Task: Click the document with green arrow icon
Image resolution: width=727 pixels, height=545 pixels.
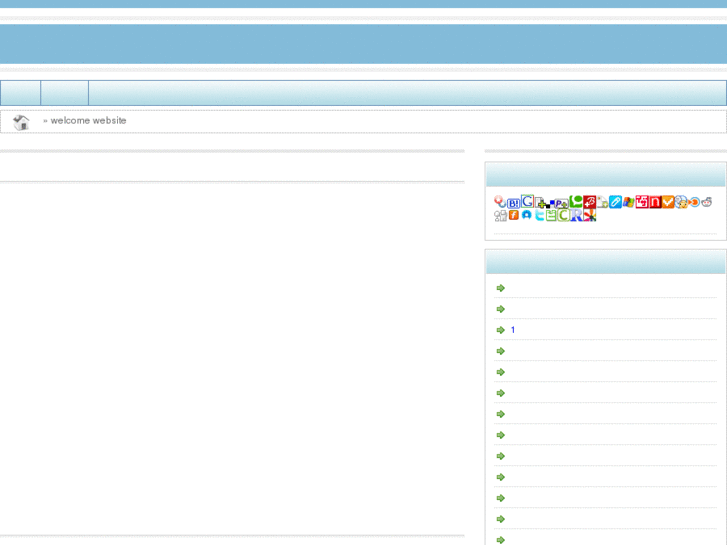Action: (602, 202)
